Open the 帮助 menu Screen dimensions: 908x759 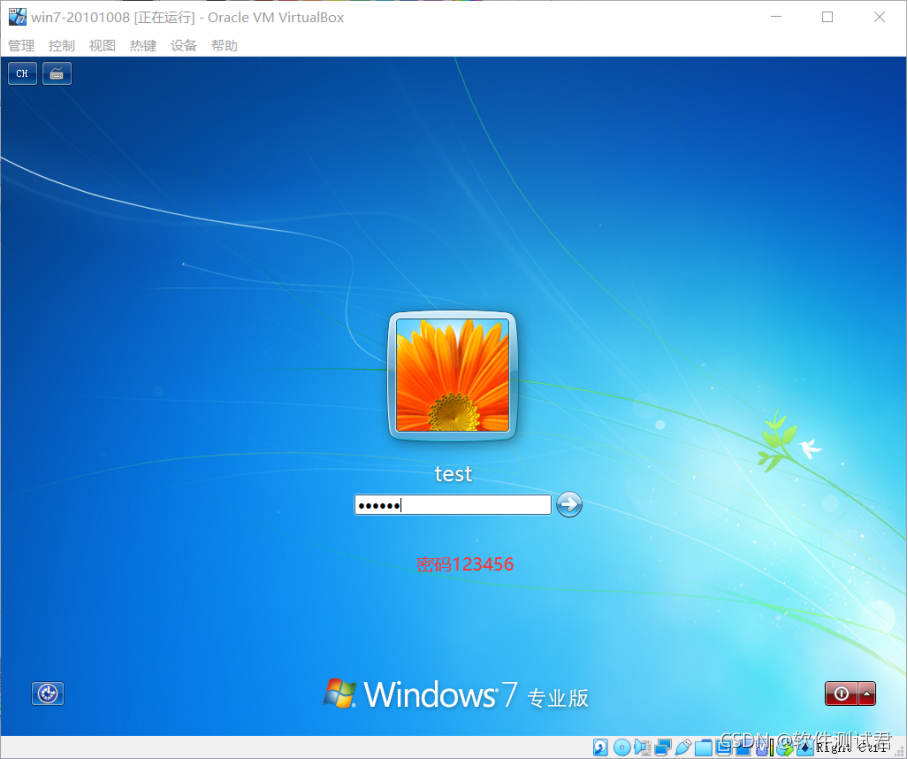(x=224, y=46)
